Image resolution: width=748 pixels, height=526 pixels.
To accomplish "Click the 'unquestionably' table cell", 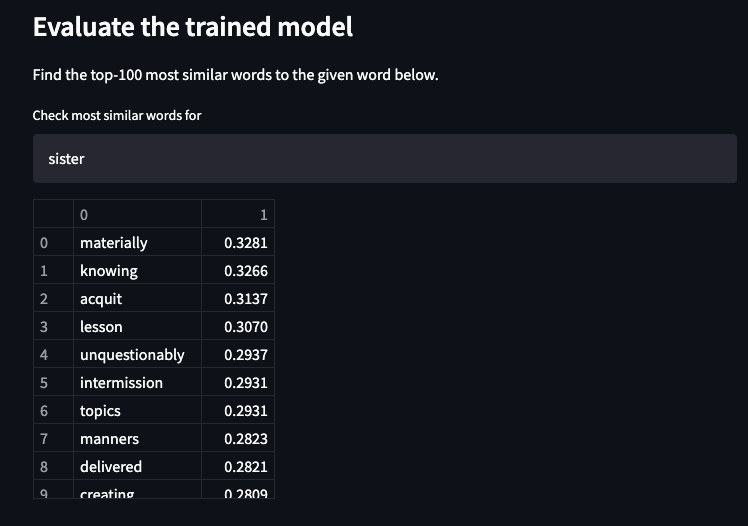I will (137, 354).
